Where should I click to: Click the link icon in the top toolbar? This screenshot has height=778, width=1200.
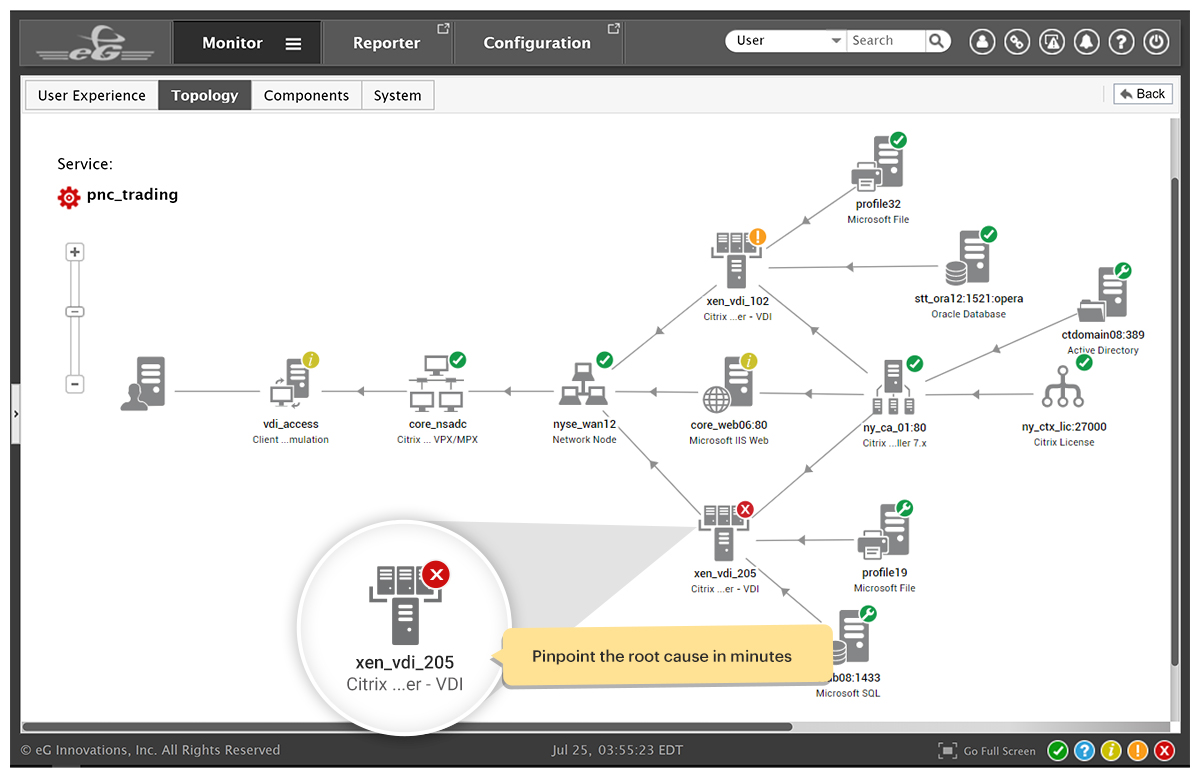pos(1017,41)
